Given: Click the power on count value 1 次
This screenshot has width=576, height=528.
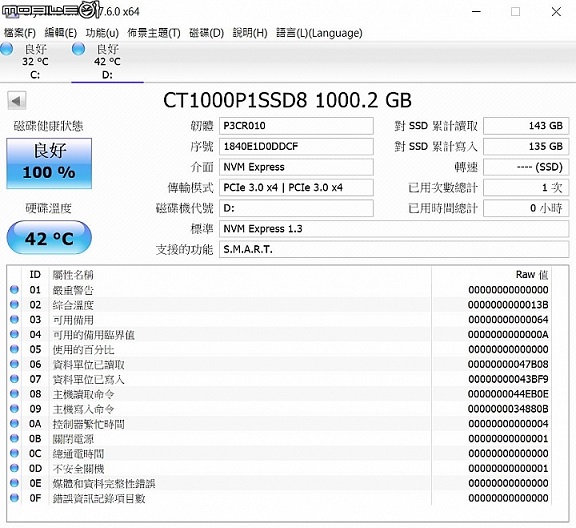Looking at the screenshot, I should [x=526, y=188].
